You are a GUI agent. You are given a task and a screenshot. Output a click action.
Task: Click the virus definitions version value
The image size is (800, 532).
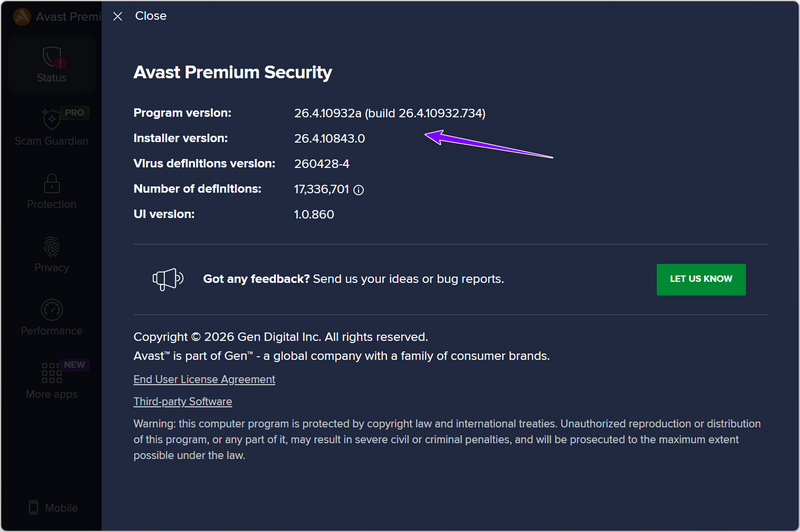click(x=321, y=164)
